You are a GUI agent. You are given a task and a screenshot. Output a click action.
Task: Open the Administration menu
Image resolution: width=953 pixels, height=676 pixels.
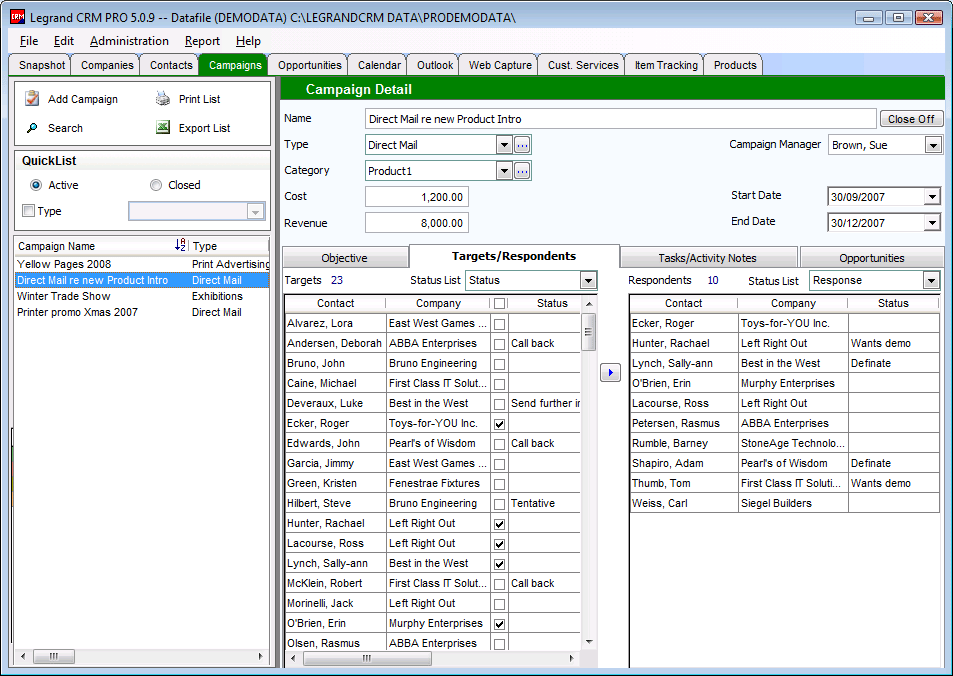click(129, 41)
